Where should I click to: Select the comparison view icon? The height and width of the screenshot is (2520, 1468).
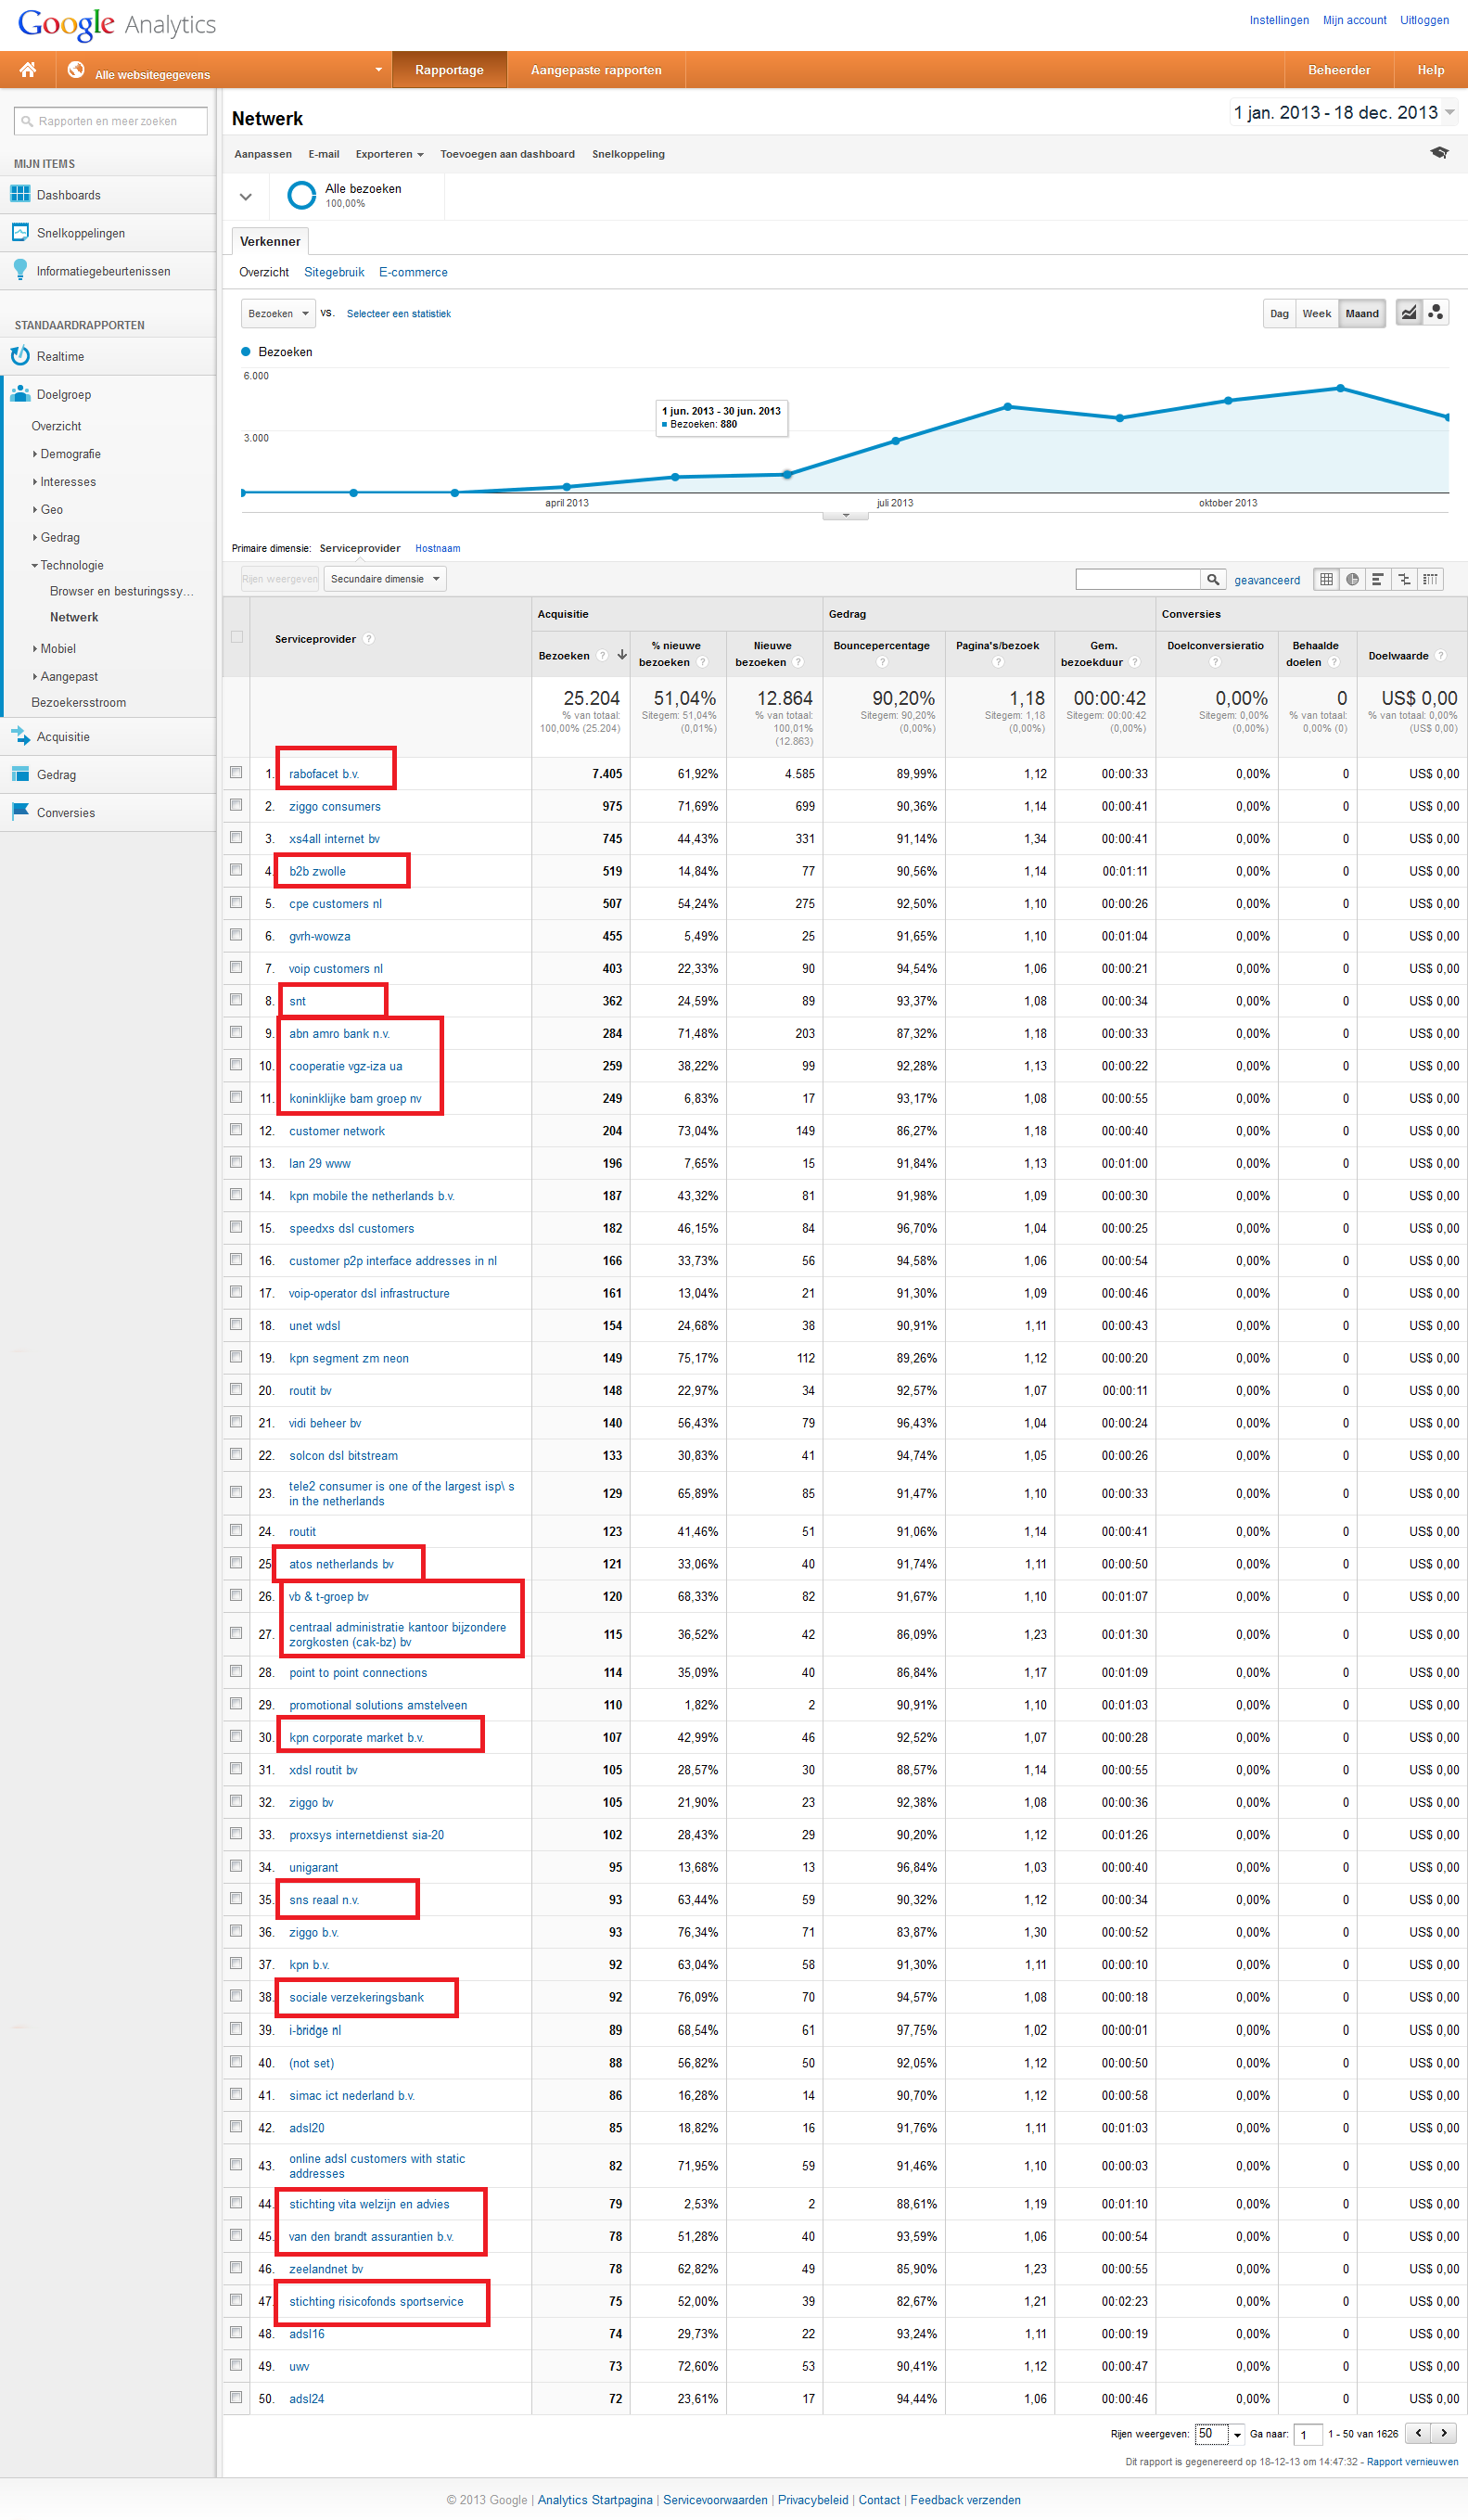1404,579
